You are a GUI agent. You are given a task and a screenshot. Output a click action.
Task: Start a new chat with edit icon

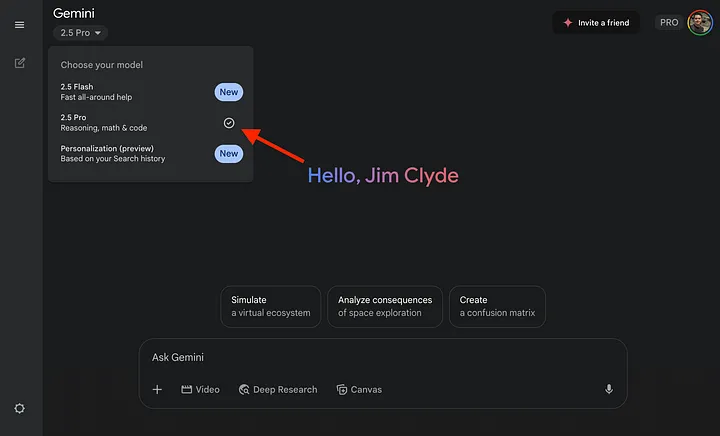(20, 63)
